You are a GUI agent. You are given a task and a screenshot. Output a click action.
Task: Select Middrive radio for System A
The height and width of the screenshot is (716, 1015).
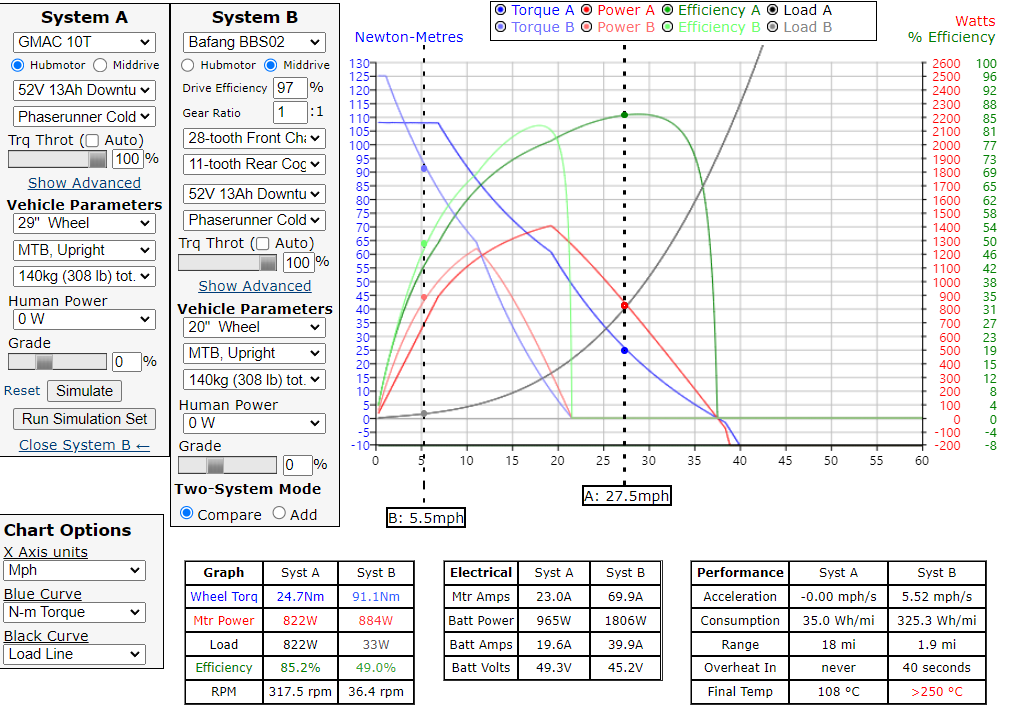point(100,65)
